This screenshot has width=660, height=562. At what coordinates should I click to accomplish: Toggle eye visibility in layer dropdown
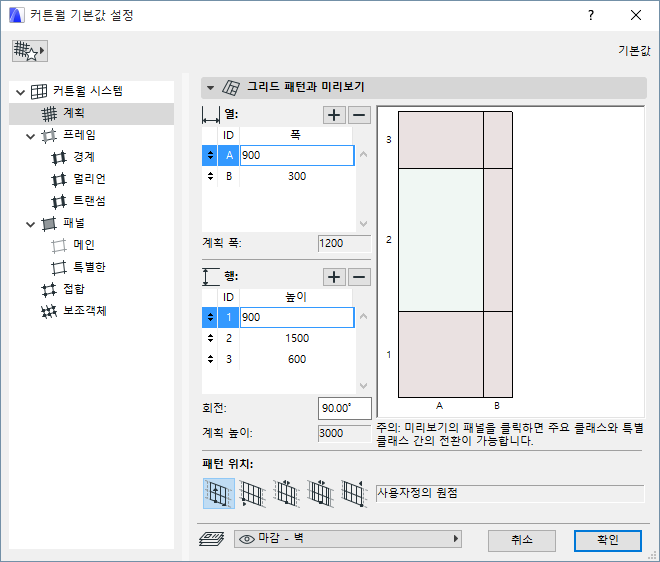247,539
